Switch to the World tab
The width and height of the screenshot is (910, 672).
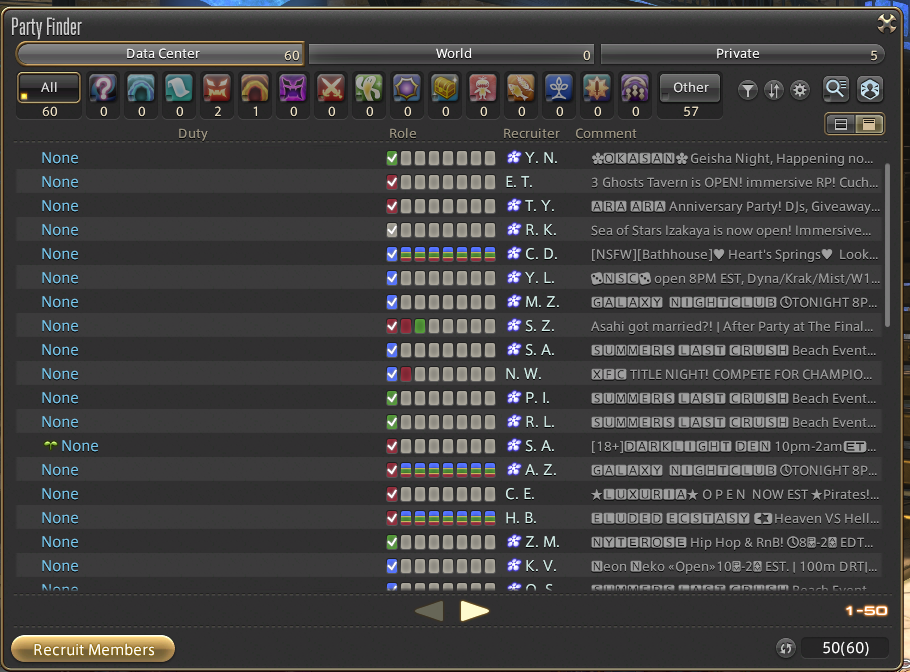tap(452, 54)
